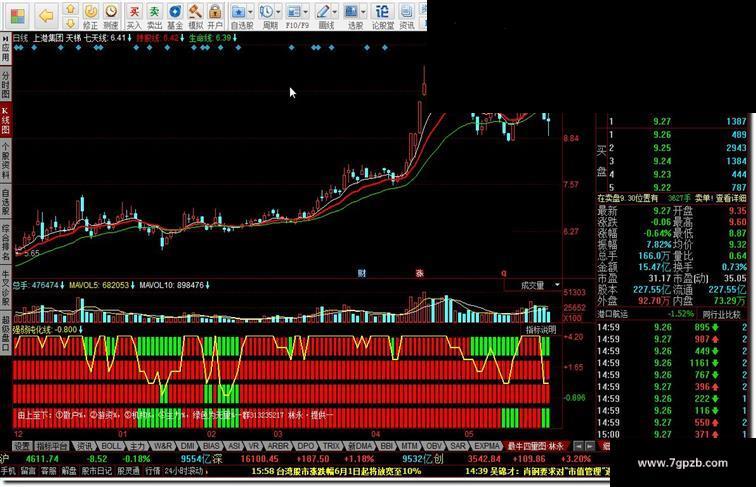This screenshot has height=487, width=756.
Task: Select the EXPMA indicator tab
Action: [486, 446]
